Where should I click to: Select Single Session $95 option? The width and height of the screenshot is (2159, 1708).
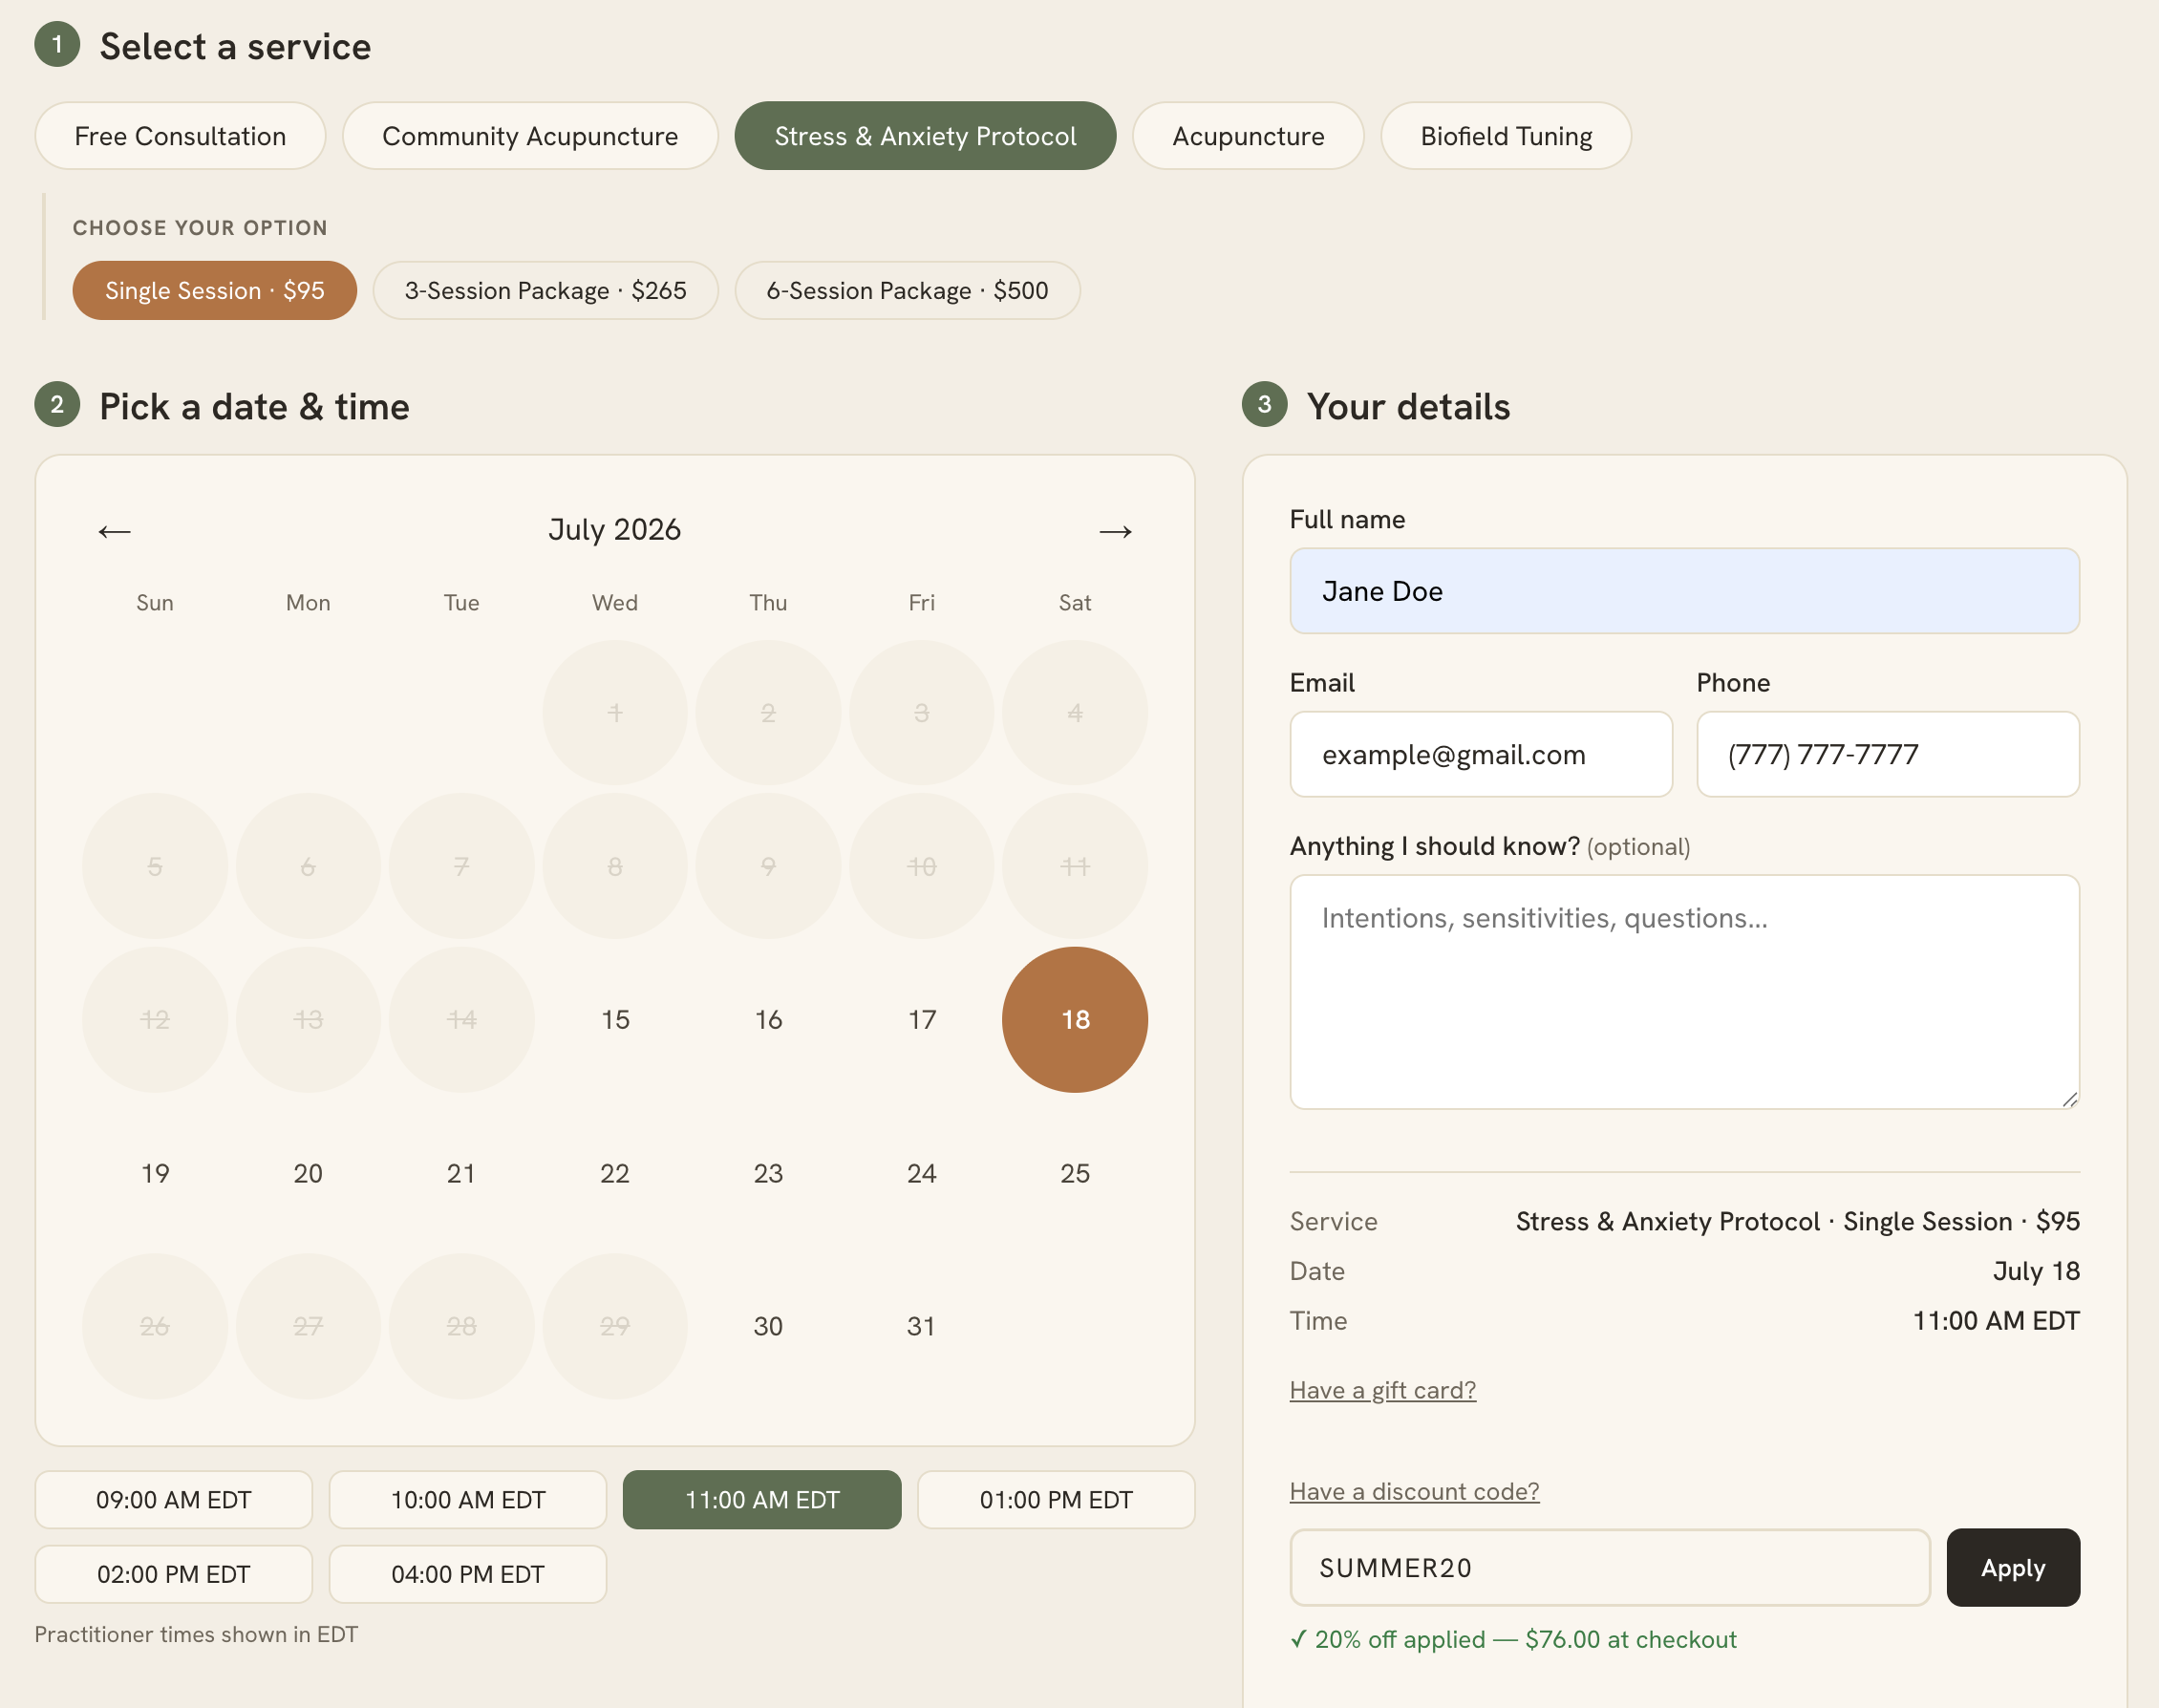point(214,291)
